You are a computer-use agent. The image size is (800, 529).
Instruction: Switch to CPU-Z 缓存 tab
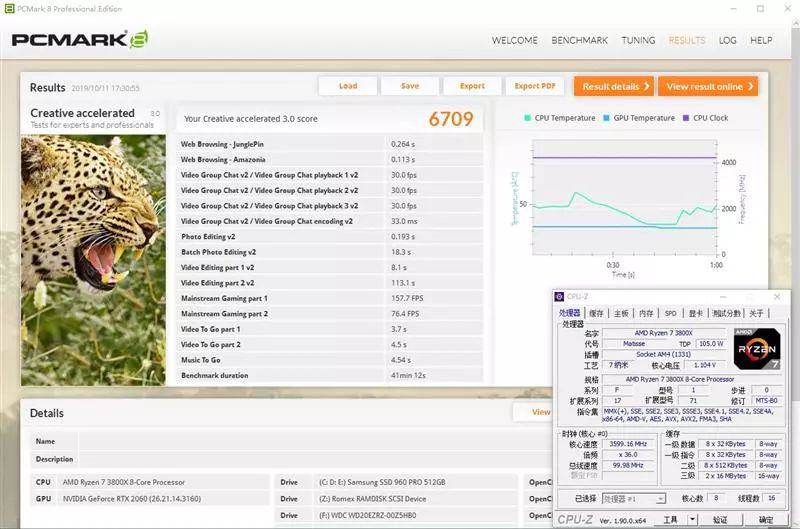596,313
